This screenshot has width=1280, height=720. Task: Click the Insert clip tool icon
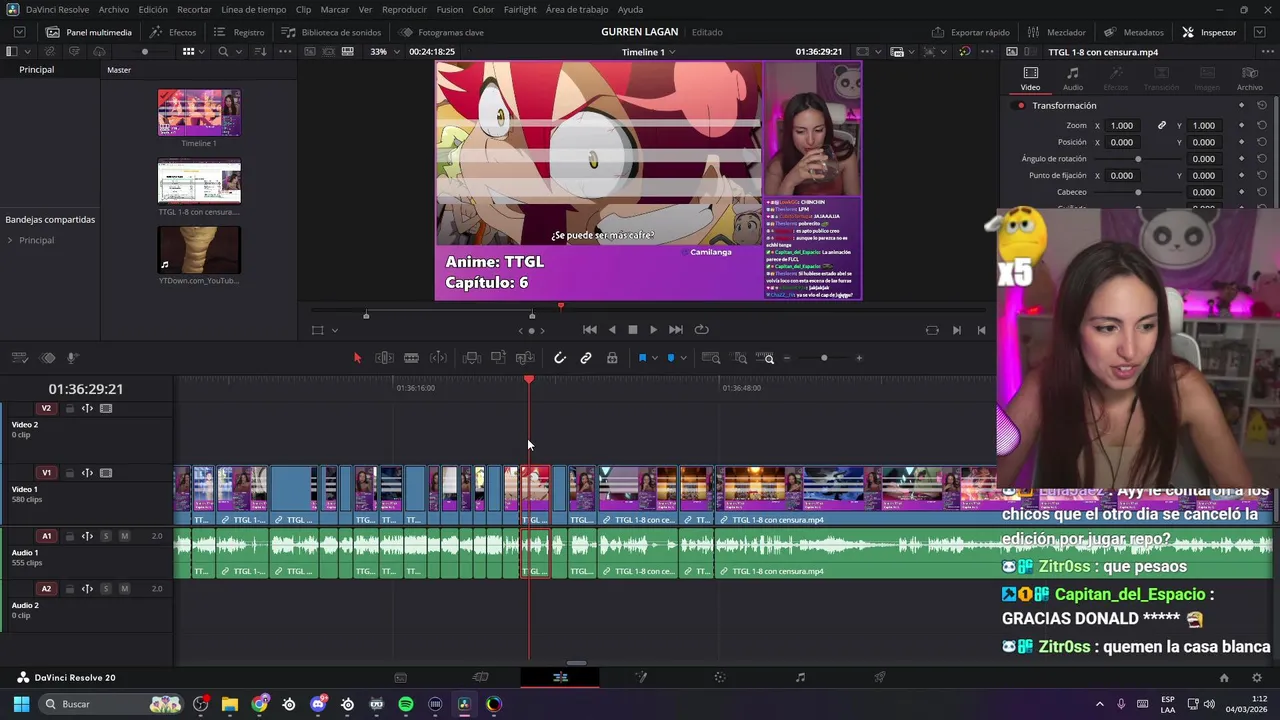pyautogui.click(x=471, y=358)
